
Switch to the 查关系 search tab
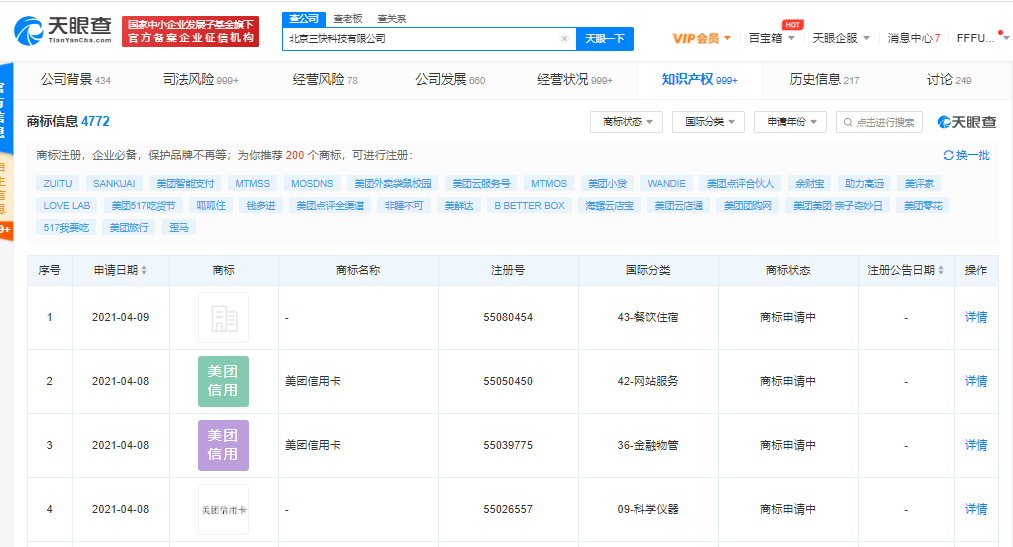click(x=392, y=19)
